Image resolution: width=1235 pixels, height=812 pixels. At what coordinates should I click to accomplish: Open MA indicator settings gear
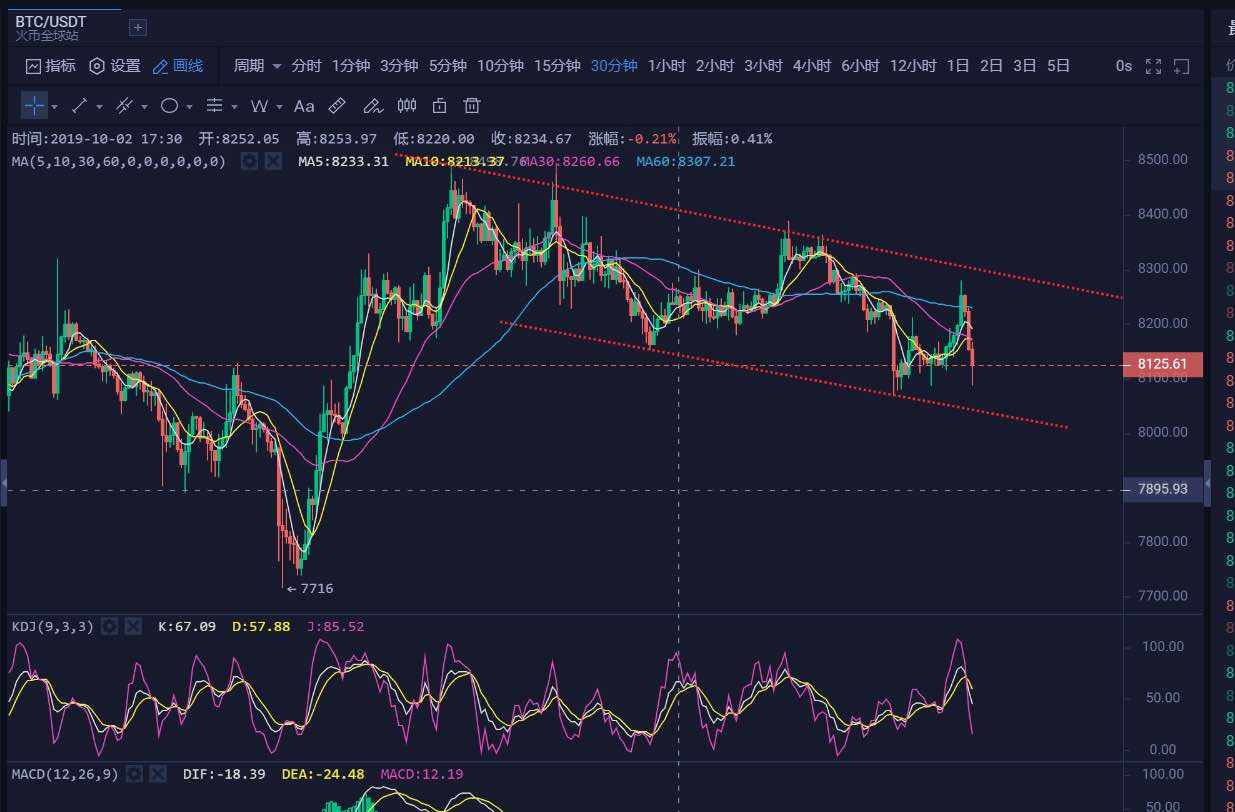point(250,161)
